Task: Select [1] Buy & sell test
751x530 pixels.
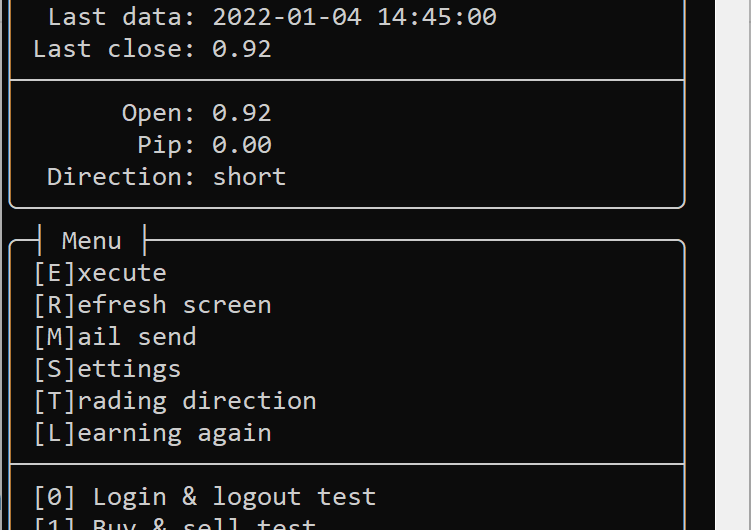Action: click(175, 524)
